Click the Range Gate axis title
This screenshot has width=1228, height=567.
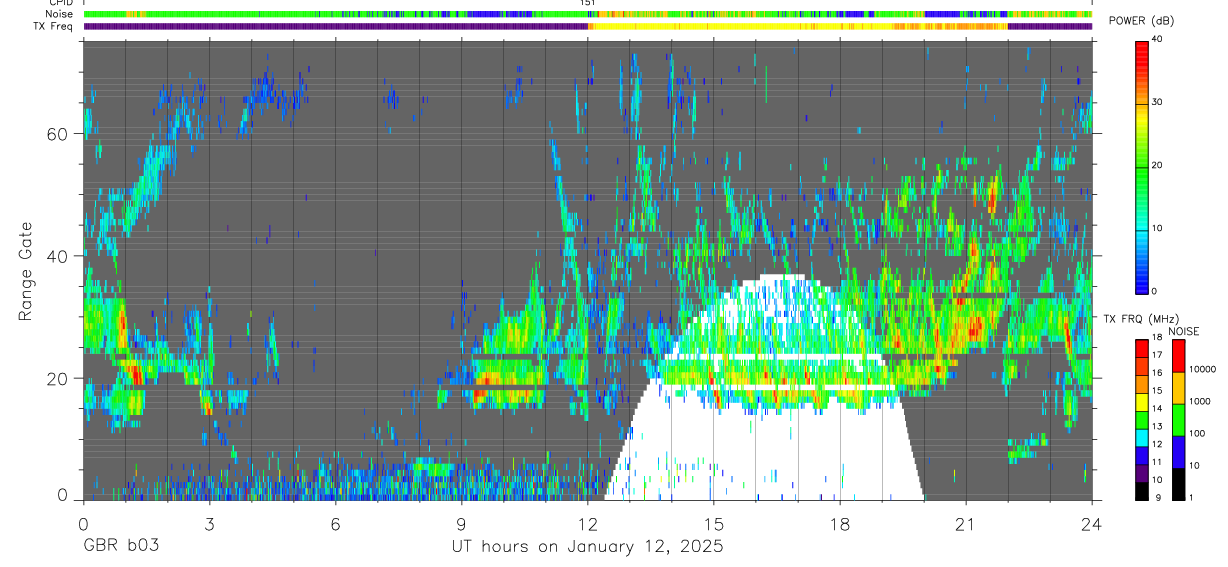26,271
